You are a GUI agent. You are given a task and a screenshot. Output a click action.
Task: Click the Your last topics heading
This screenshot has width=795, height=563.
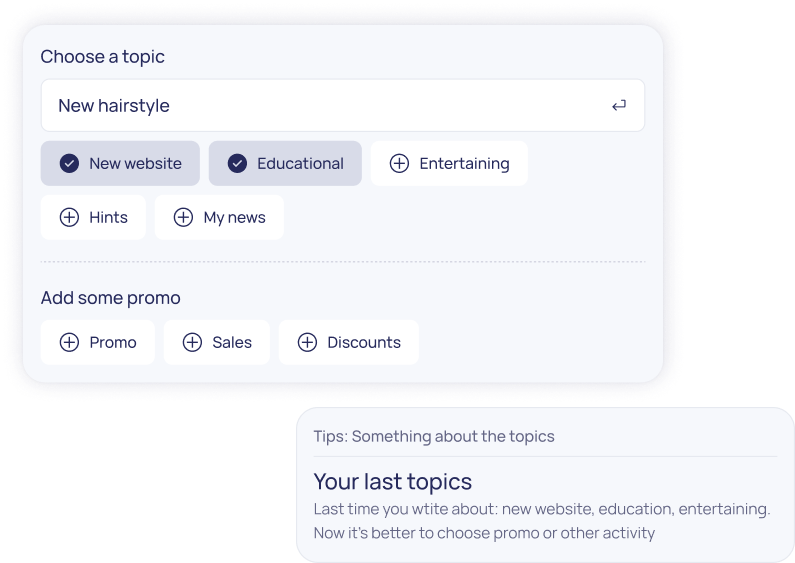pos(393,482)
